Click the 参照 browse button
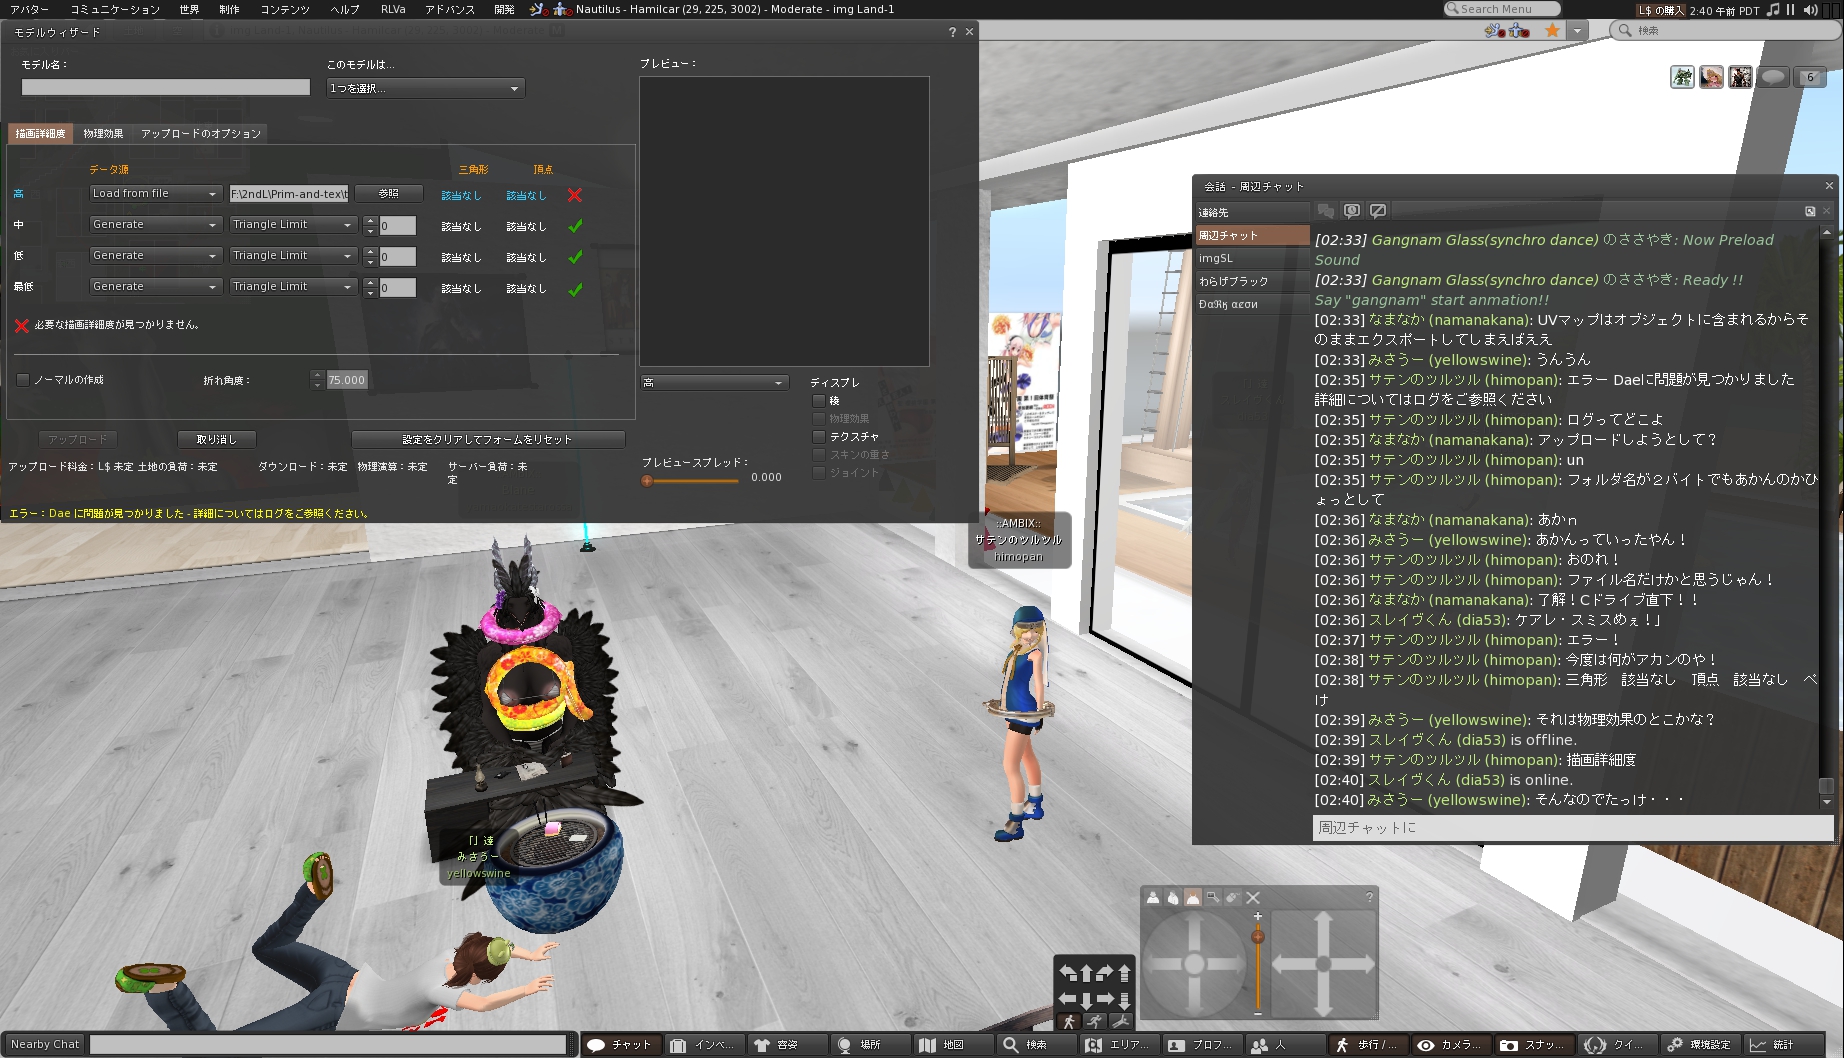 click(389, 194)
